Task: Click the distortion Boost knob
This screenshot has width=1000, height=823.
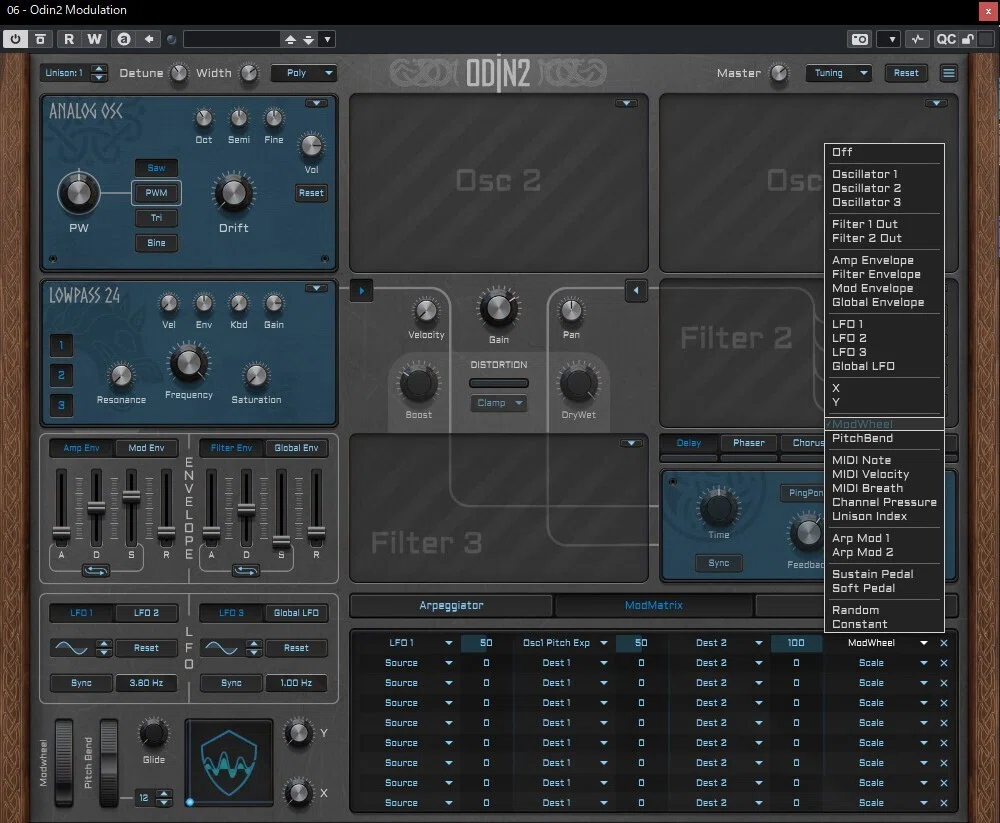Action: (x=418, y=384)
